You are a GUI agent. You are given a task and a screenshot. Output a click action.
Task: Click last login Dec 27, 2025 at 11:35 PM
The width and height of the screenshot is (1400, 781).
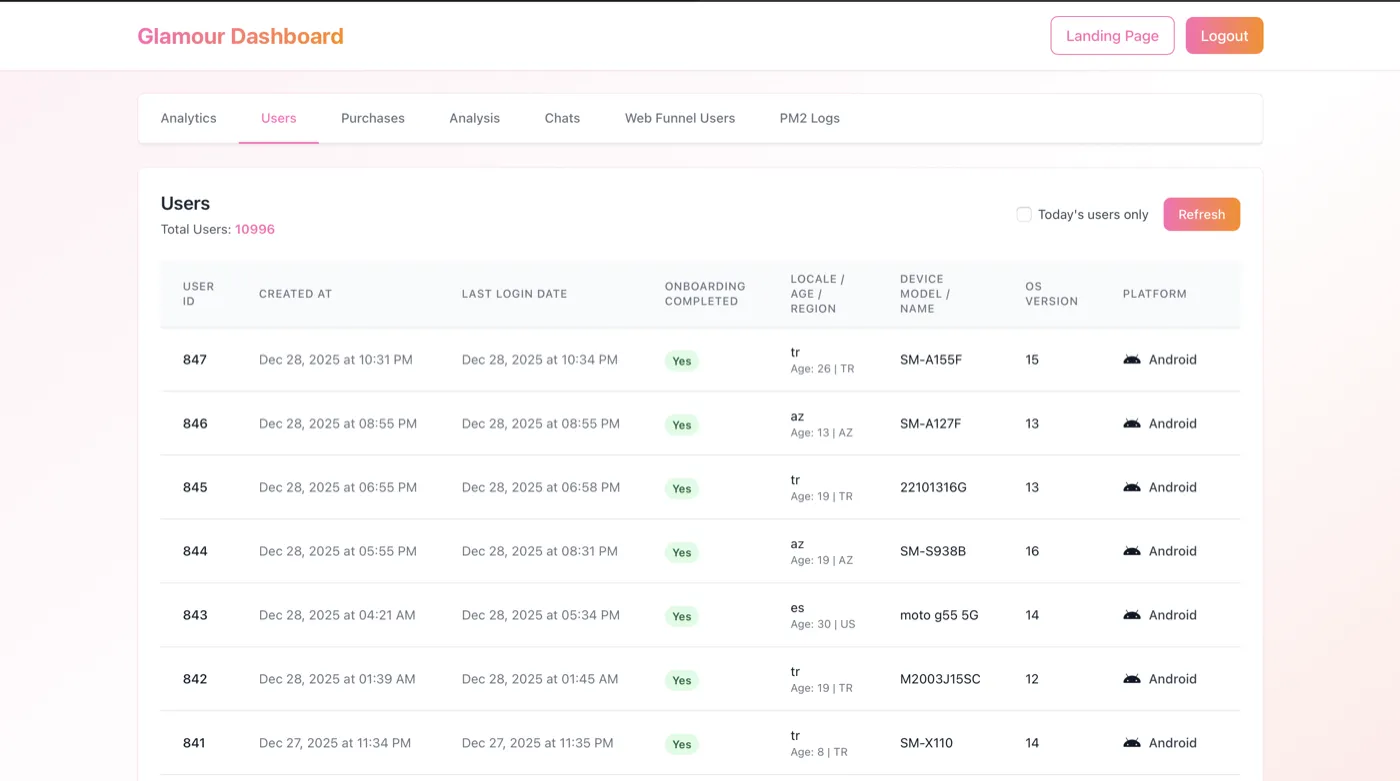(538, 743)
